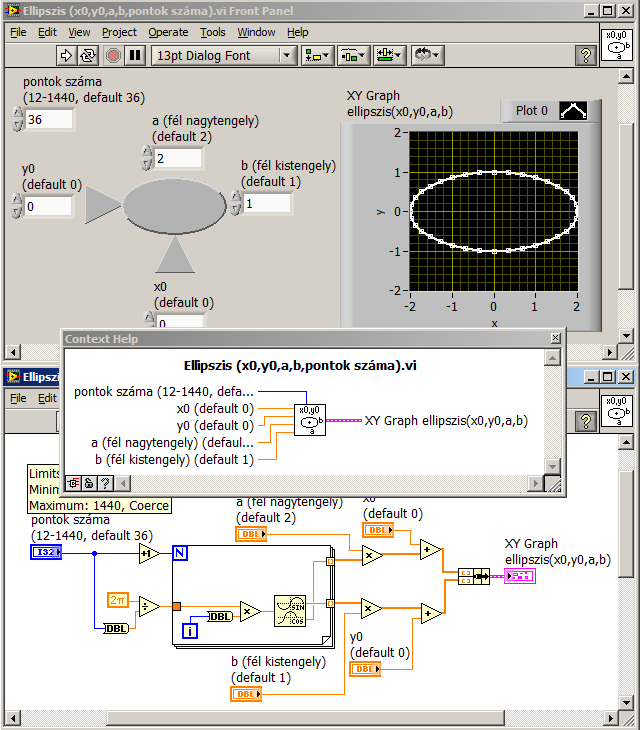Select the Multiply node inside the For Loop

250,611
